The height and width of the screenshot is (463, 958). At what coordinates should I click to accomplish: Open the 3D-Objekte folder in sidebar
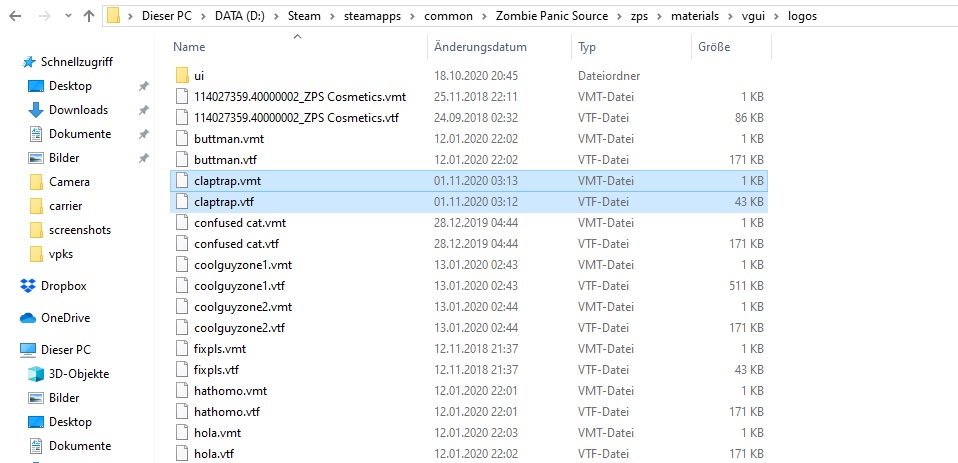point(79,374)
